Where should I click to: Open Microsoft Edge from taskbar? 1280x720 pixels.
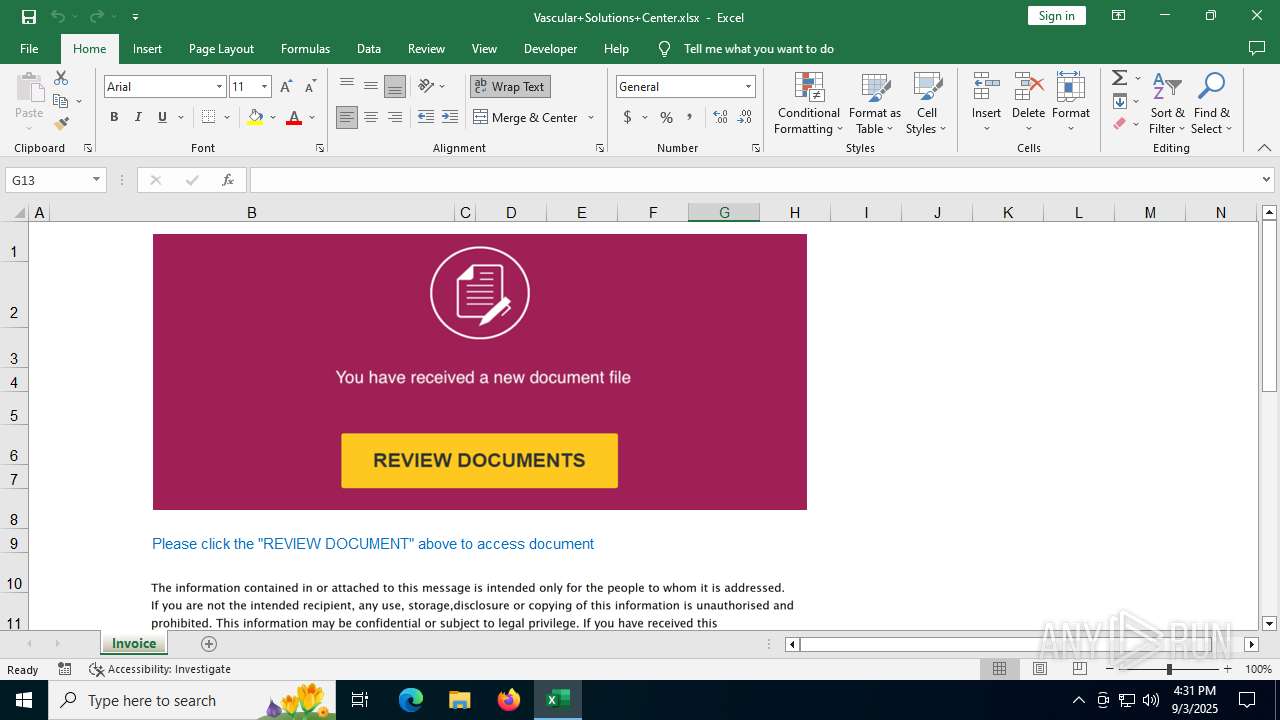click(x=411, y=700)
